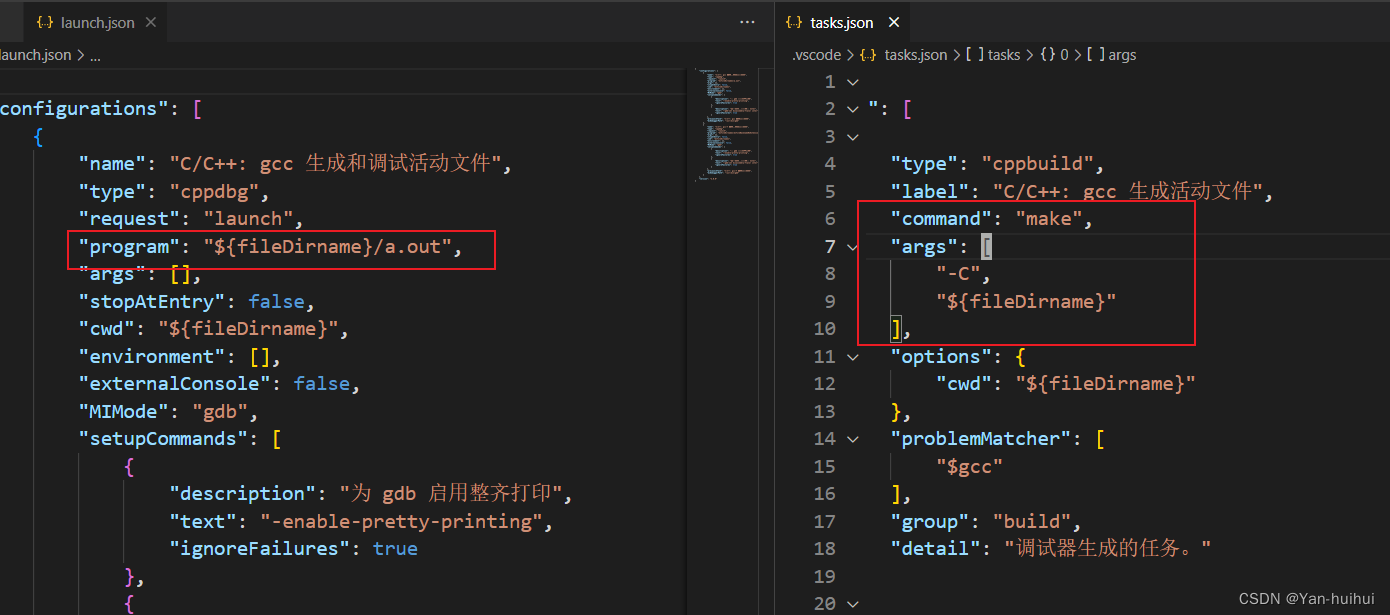Screen dimensions: 1390x615
Task: Click the JSON icon on launch.json tab
Action: tap(43, 20)
